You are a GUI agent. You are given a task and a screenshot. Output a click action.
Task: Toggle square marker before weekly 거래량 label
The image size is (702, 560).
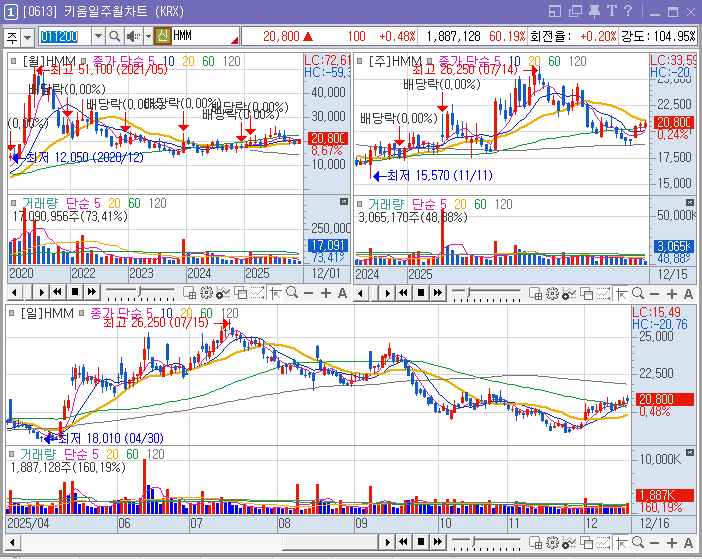(360, 204)
